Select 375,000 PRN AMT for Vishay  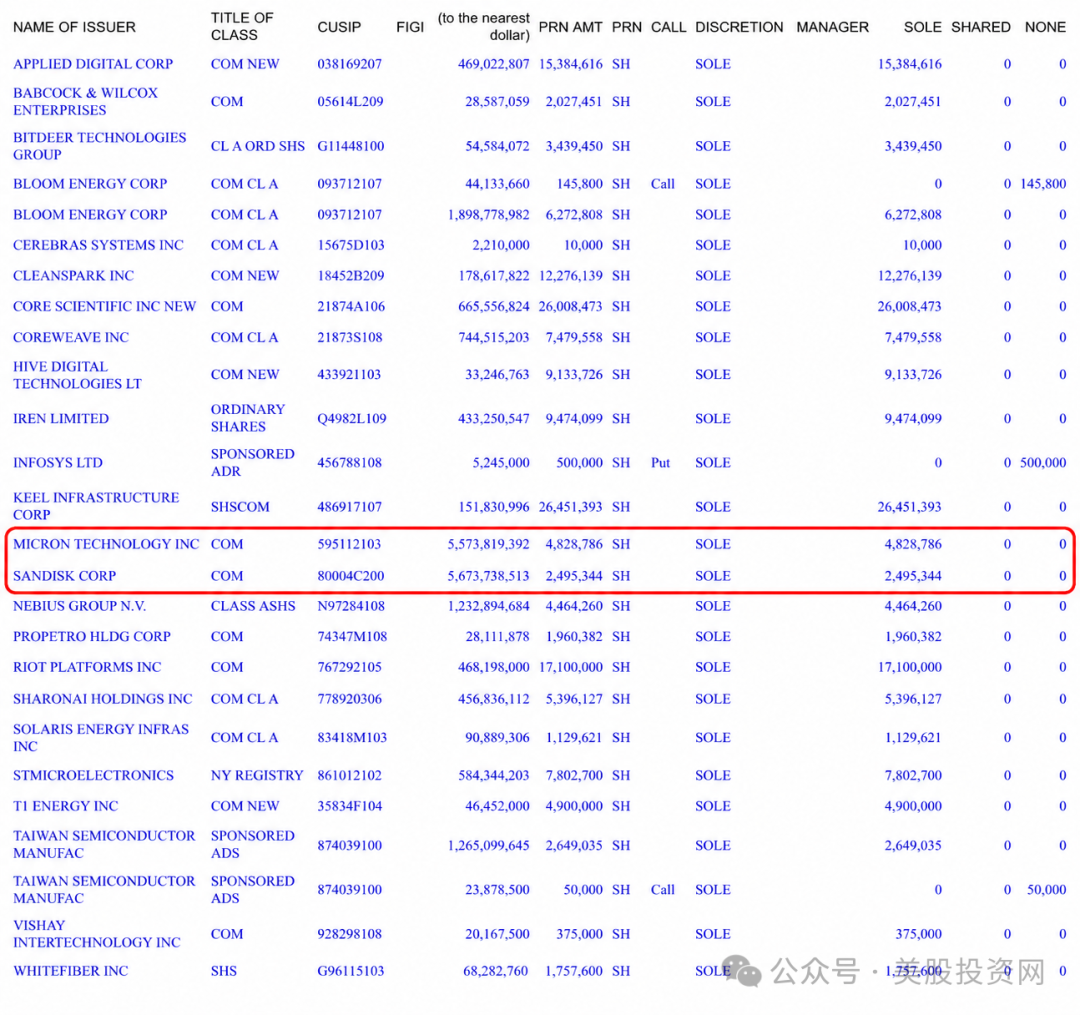coord(579,934)
